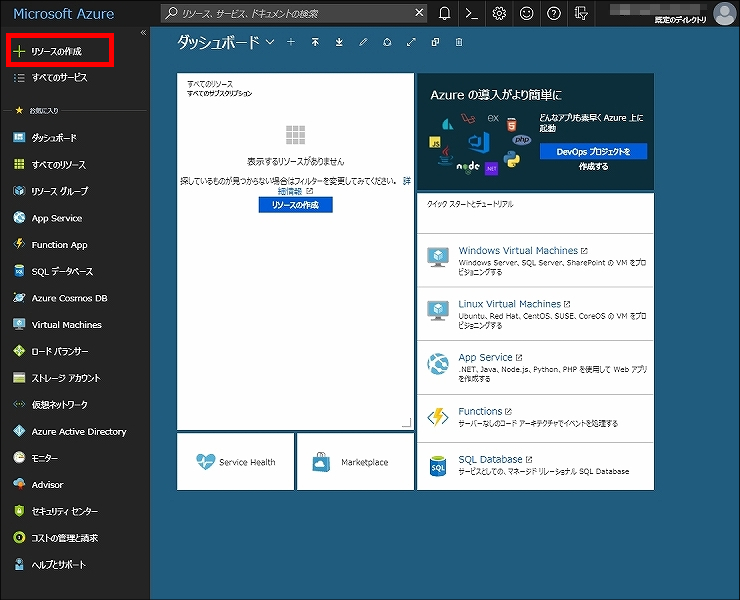Screen dimensions: 740x600
Task: Open リソース グループ in sidebar
Action: point(50,191)
